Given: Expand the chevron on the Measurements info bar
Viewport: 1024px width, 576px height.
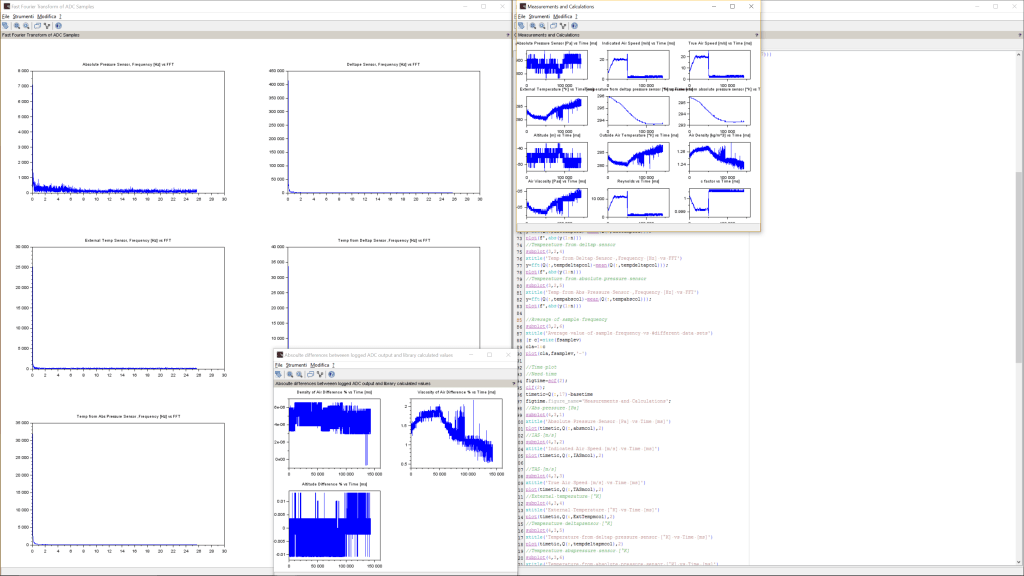Looking at the screenshot, I should (755, 33).
